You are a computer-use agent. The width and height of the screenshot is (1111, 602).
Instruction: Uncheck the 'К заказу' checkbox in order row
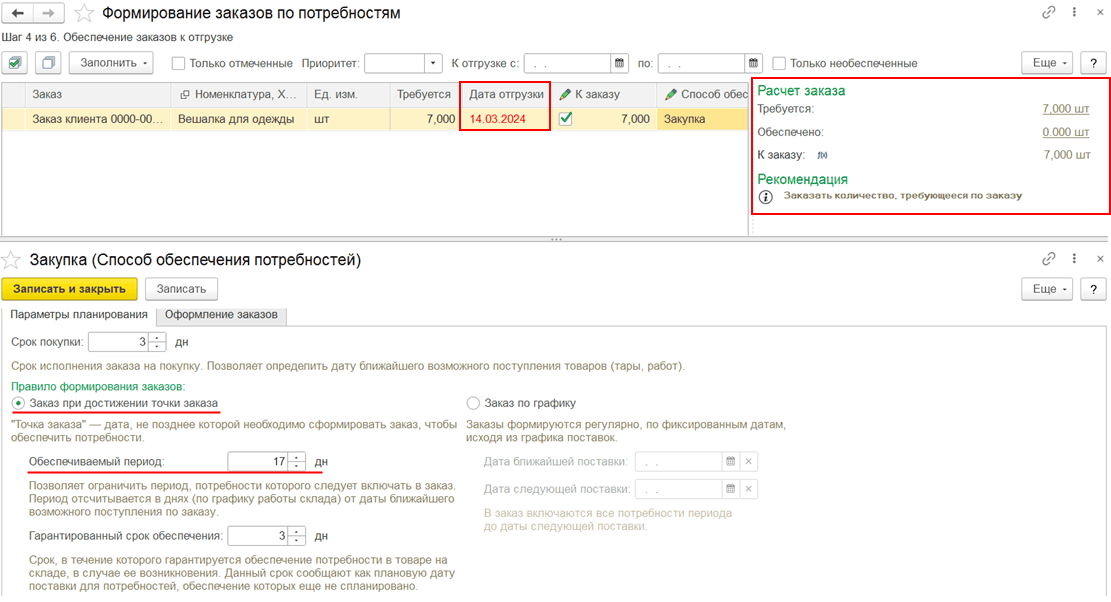pos(565,118)
